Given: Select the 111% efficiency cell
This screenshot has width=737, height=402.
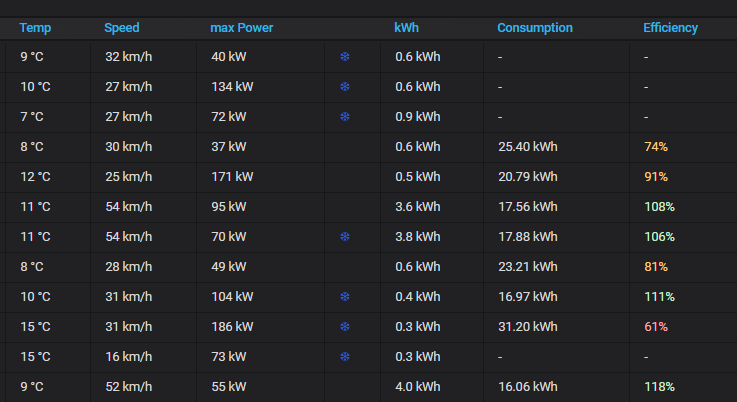Looking at the screenshot, I should (659, 297).
